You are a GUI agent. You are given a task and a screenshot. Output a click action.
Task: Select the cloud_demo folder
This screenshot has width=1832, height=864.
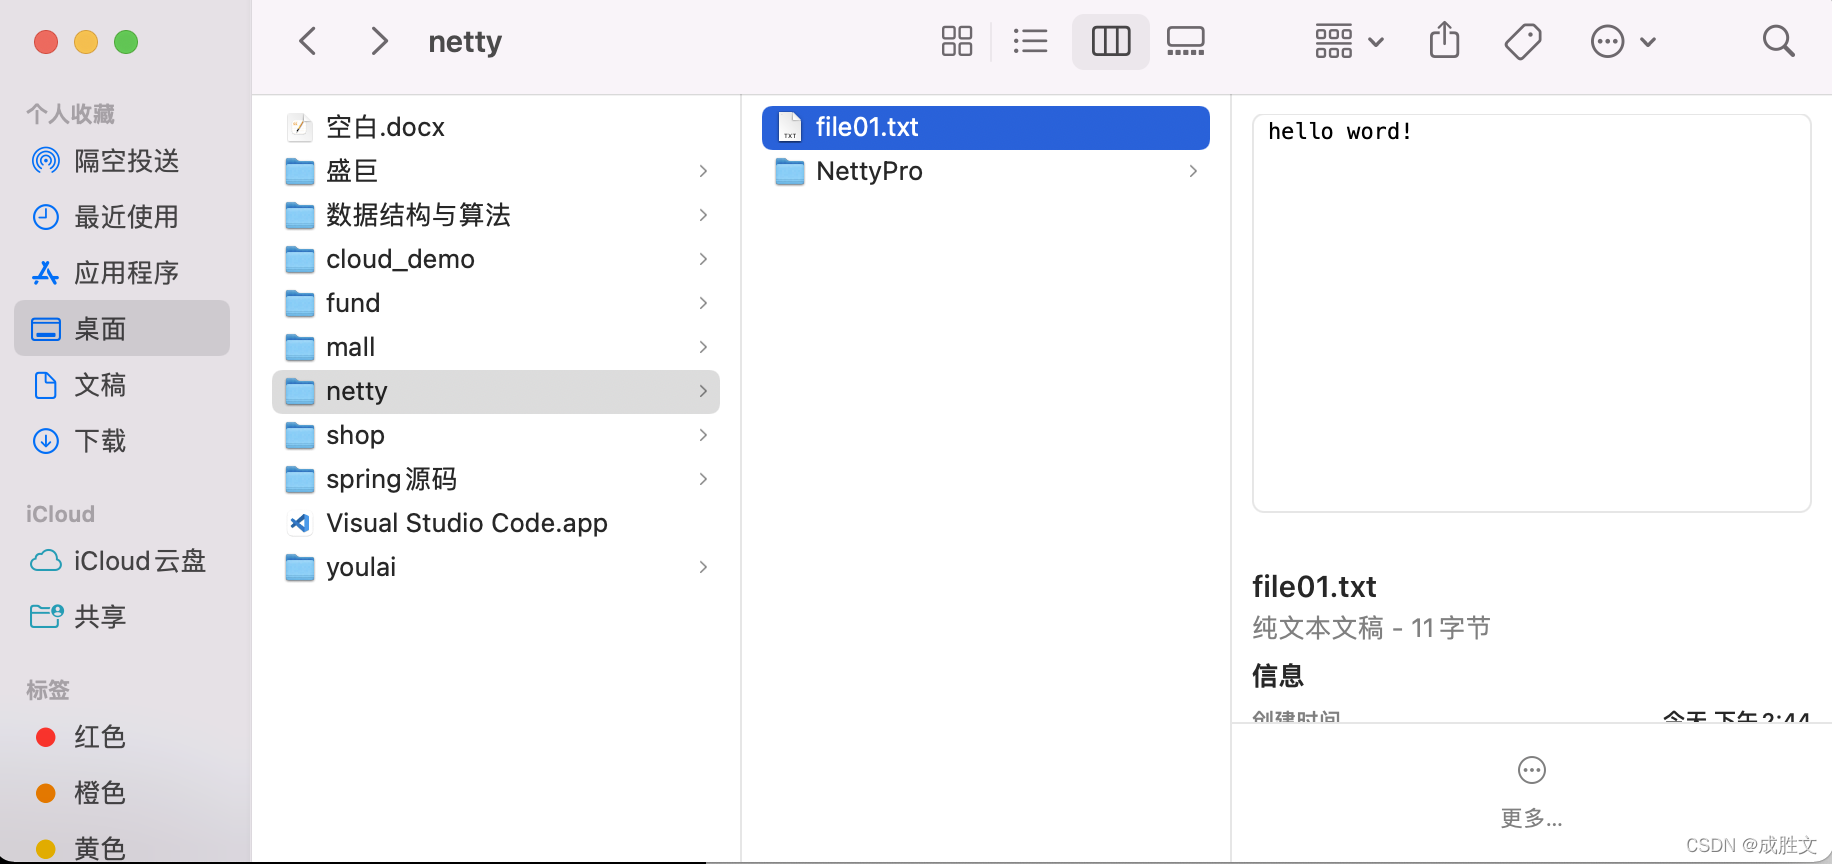pyautogui.click(x=496, y=259)
